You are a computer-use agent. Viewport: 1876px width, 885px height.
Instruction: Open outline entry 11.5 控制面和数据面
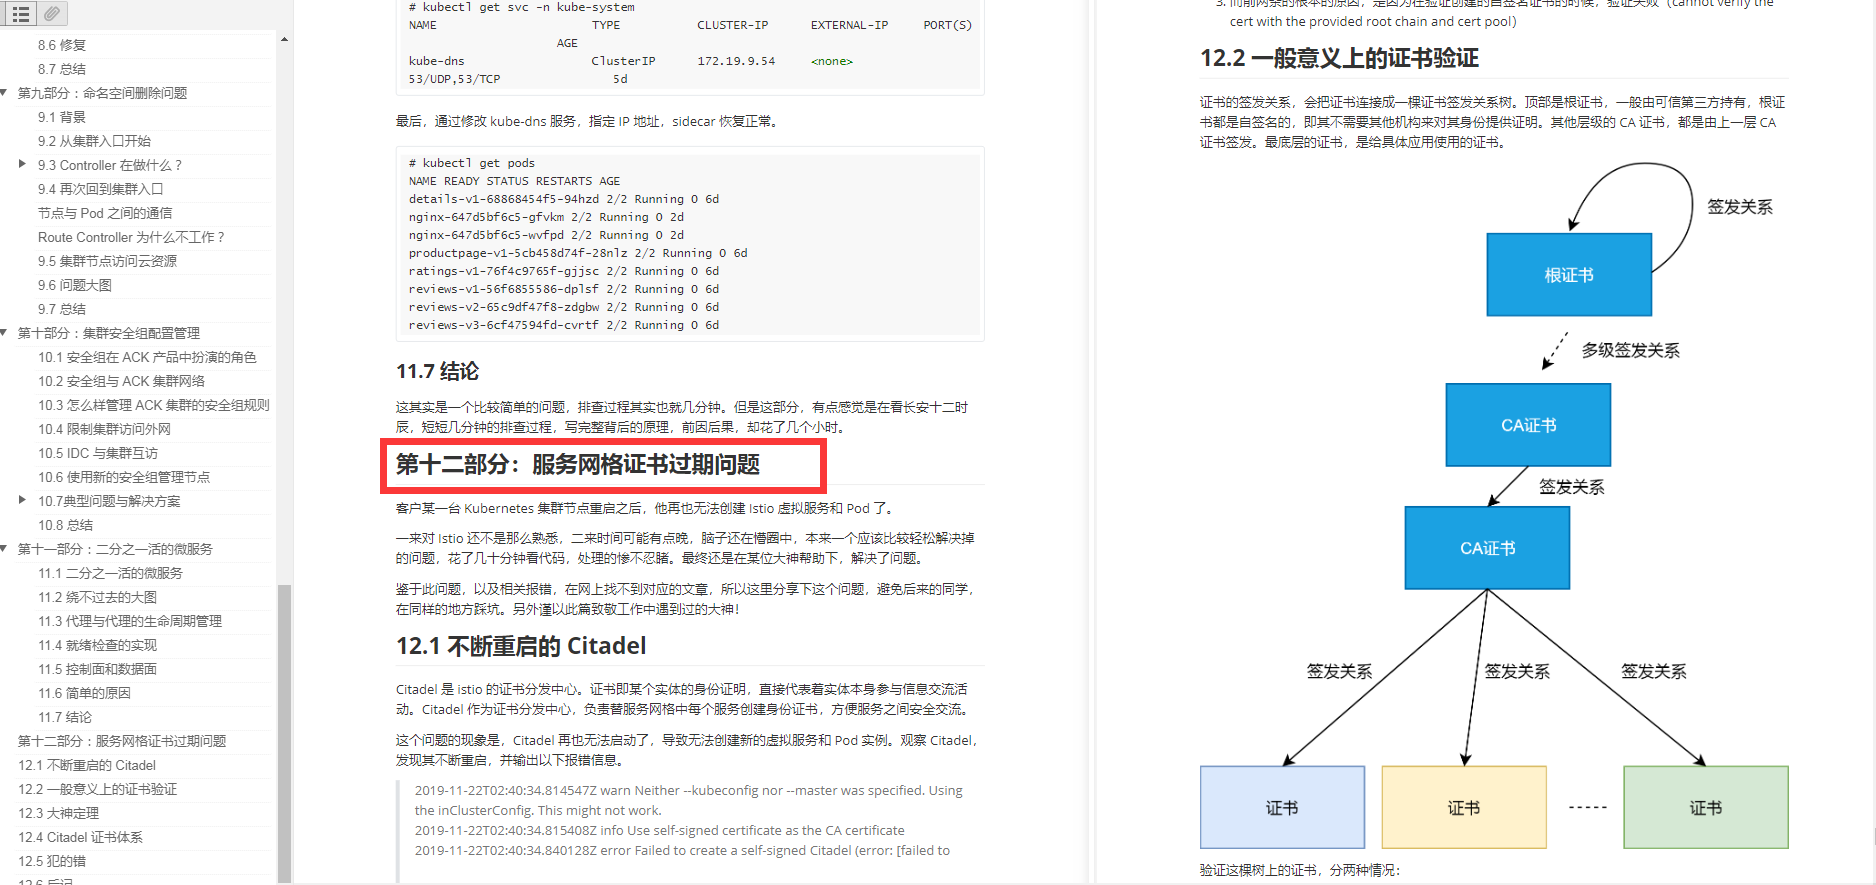[x=97, y=669]
